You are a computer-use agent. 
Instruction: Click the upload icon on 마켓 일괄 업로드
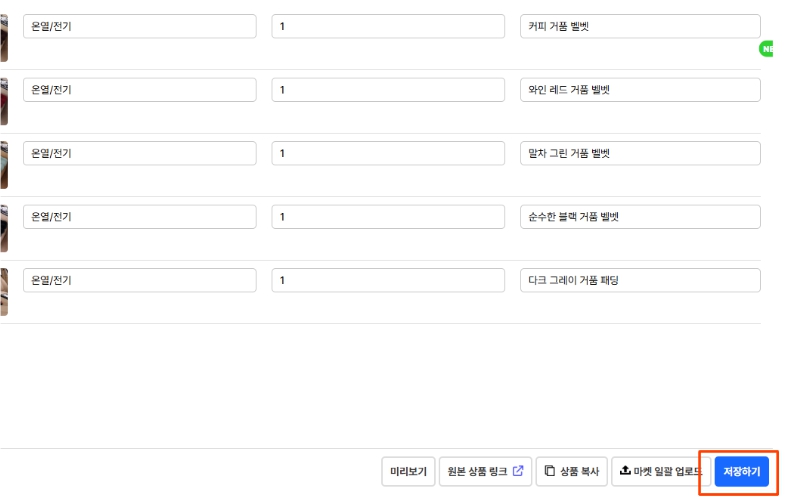click(x=625, y=471)
